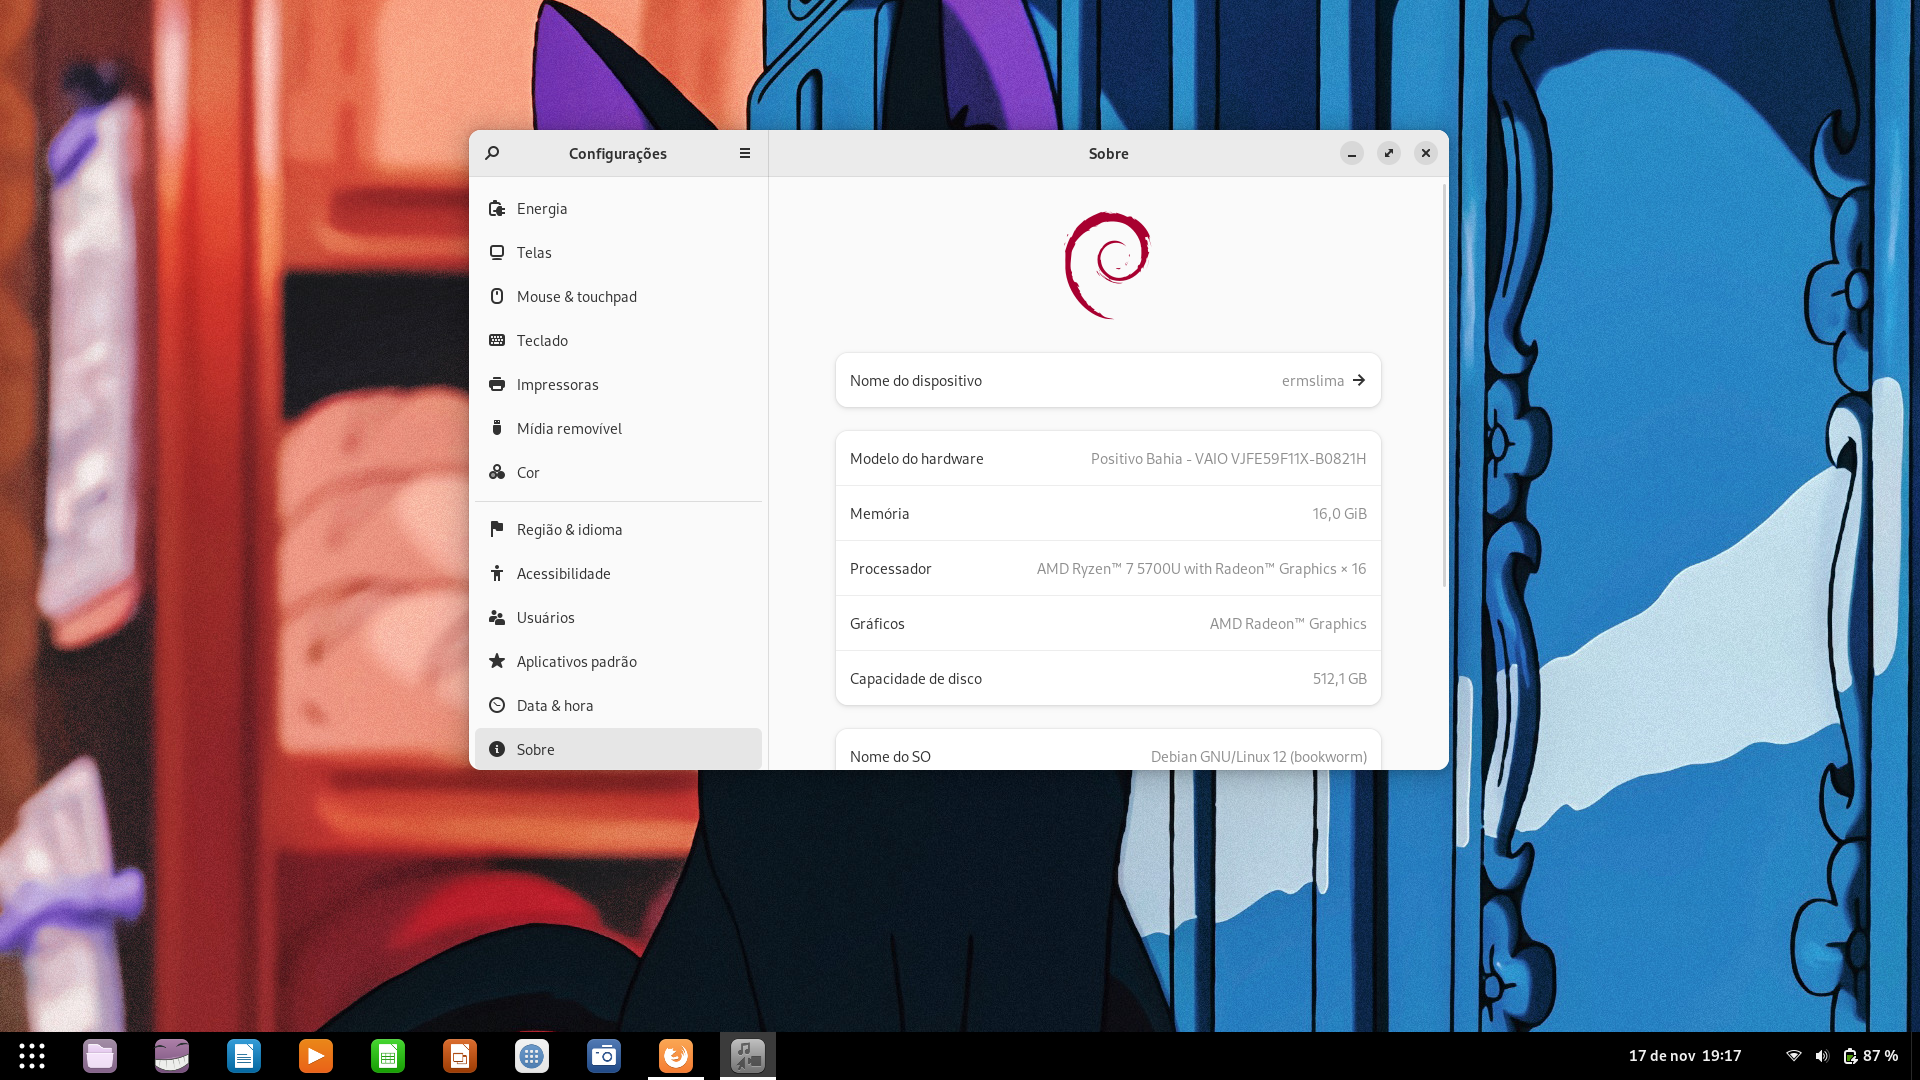
Task: Go to Aplicativos padrão settings
Action: pyautogui.click(x=618, y=661)
